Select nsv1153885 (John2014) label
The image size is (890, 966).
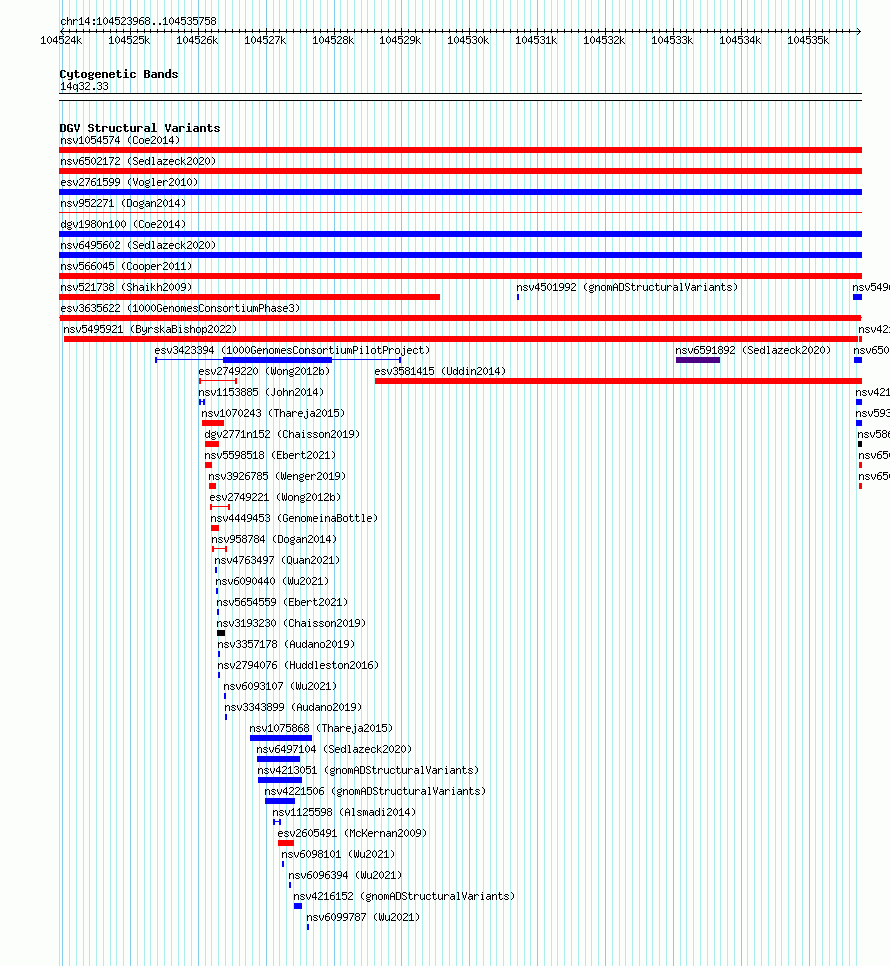point(261,392)
